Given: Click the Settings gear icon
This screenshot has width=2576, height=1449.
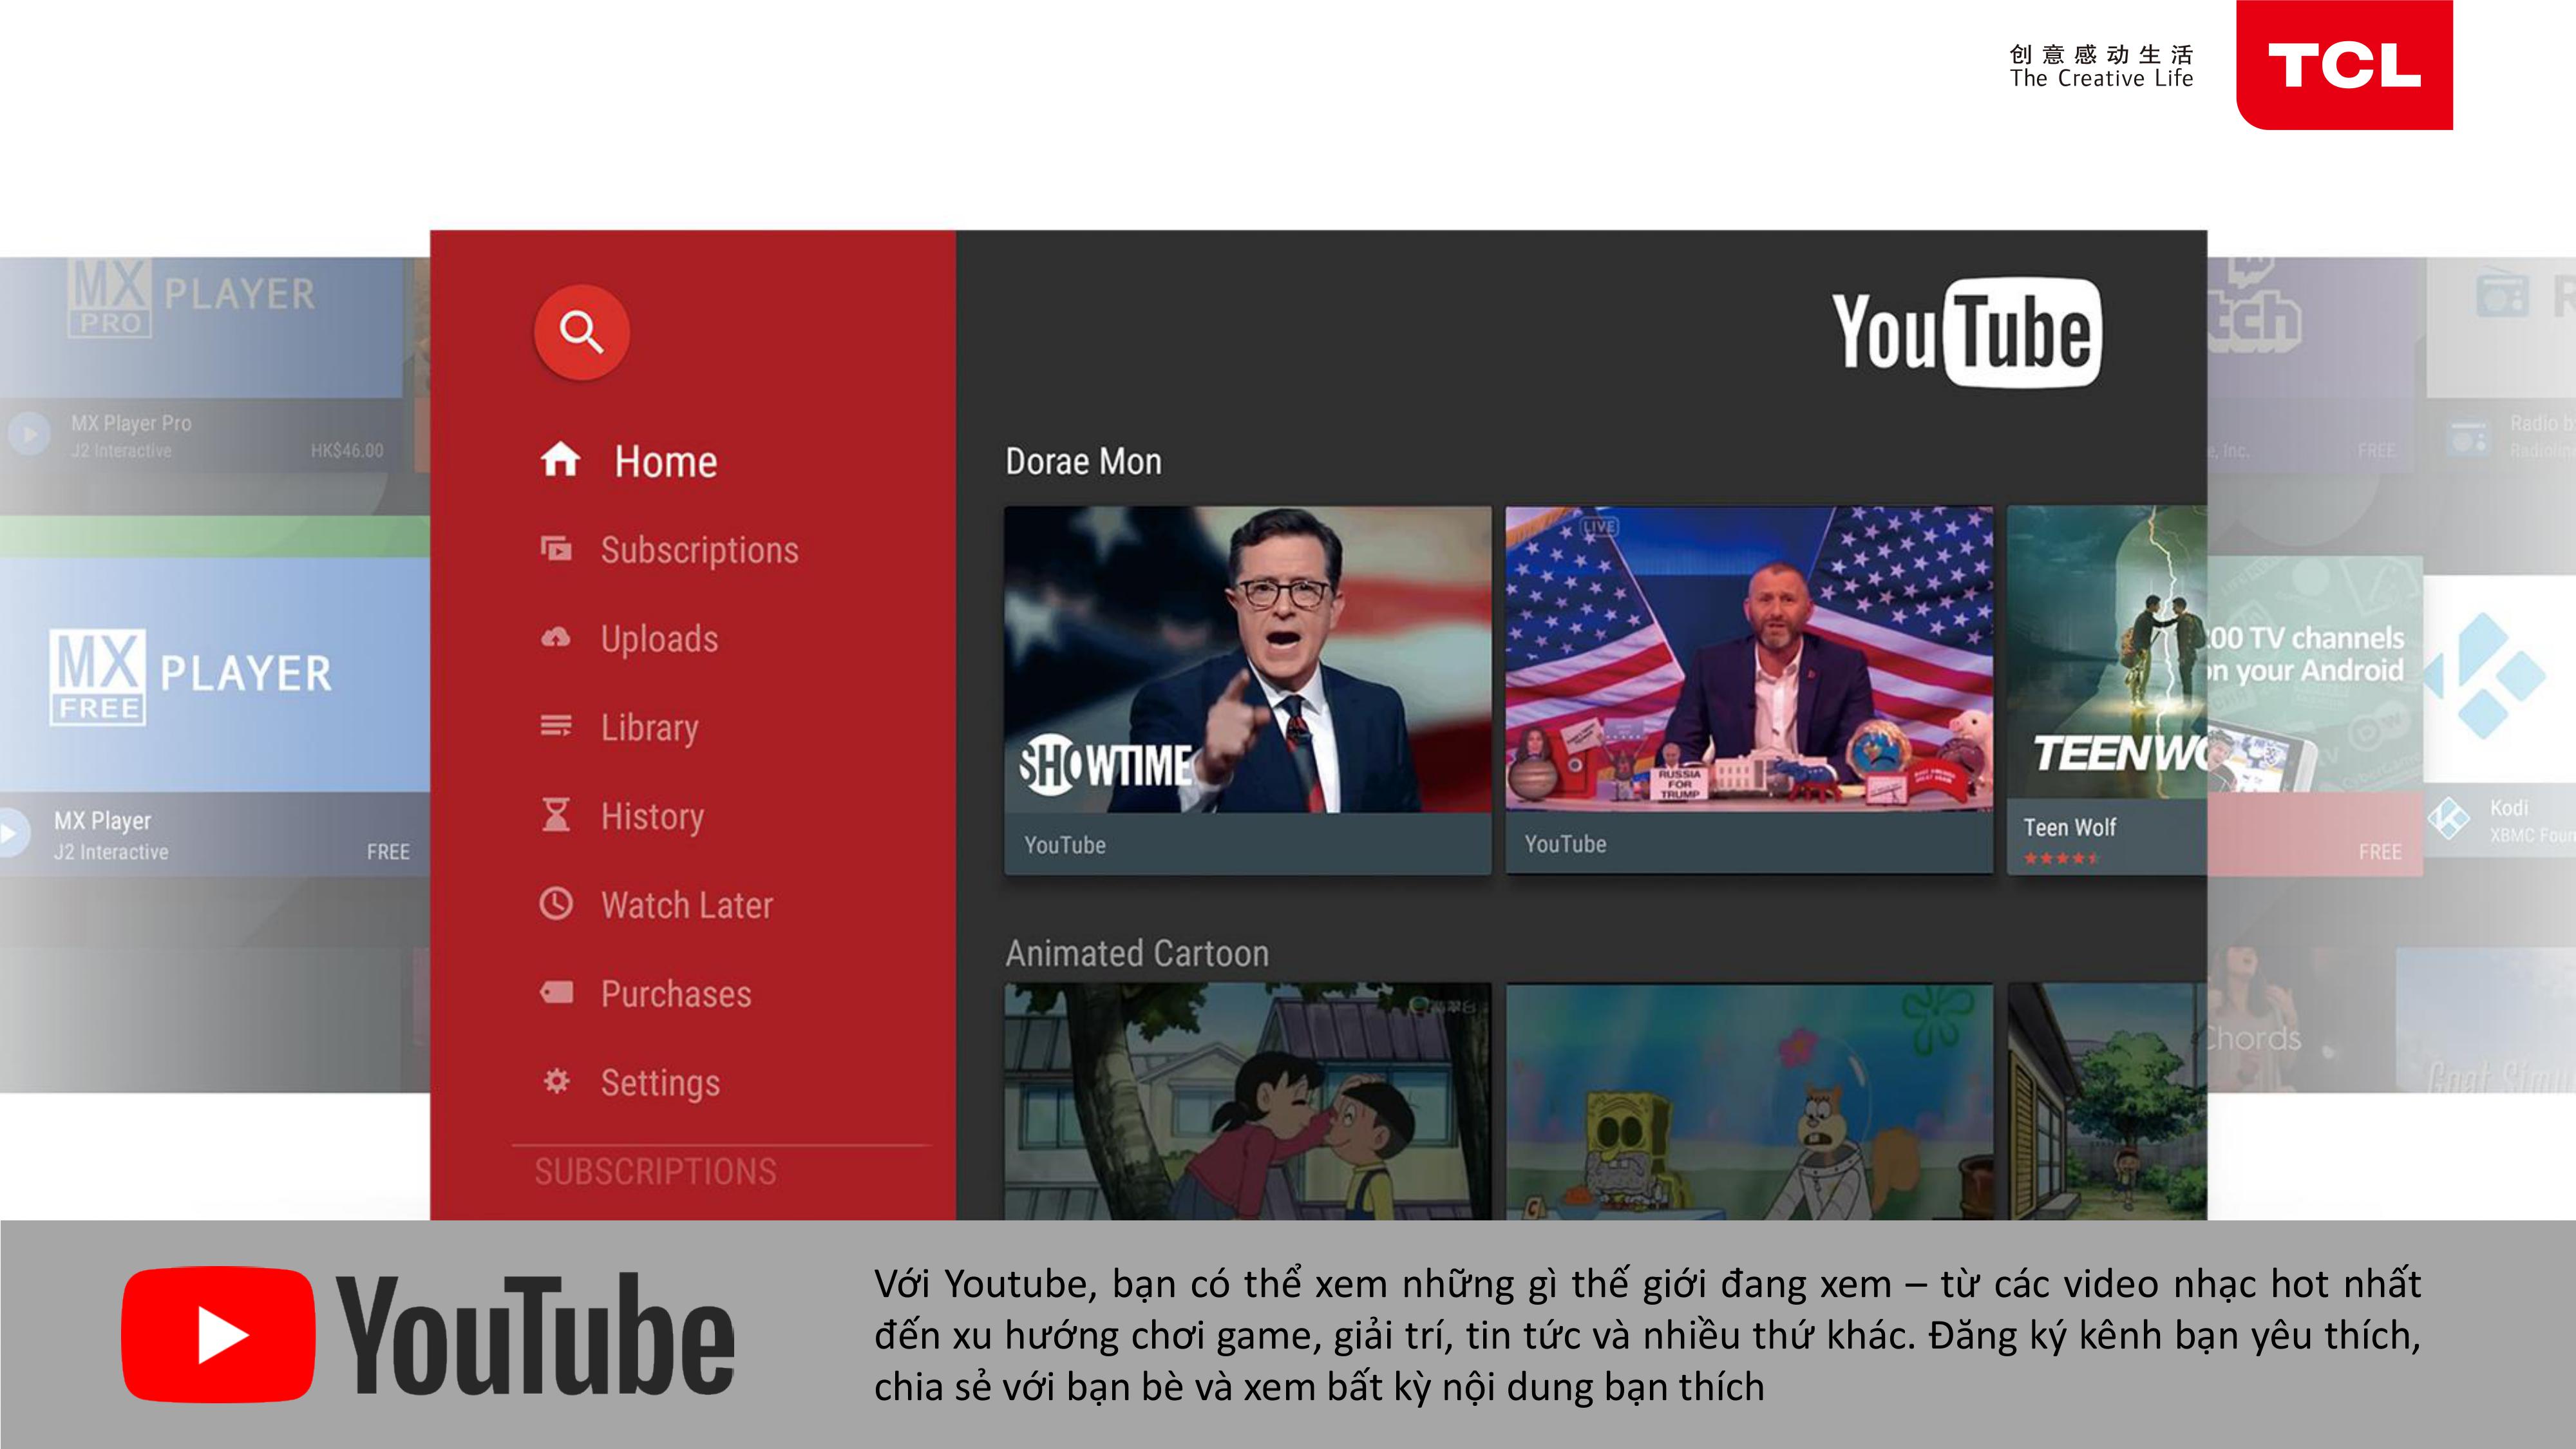Looking at the screenshot, I should (556, 1081).
